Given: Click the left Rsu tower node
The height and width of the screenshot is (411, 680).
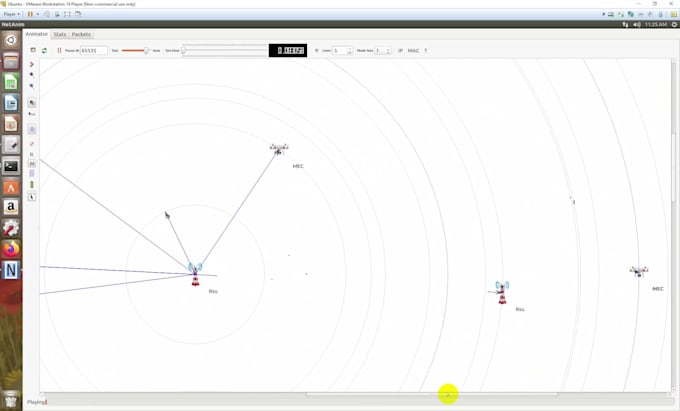Looking at the screenshot, I should point(195,274).
